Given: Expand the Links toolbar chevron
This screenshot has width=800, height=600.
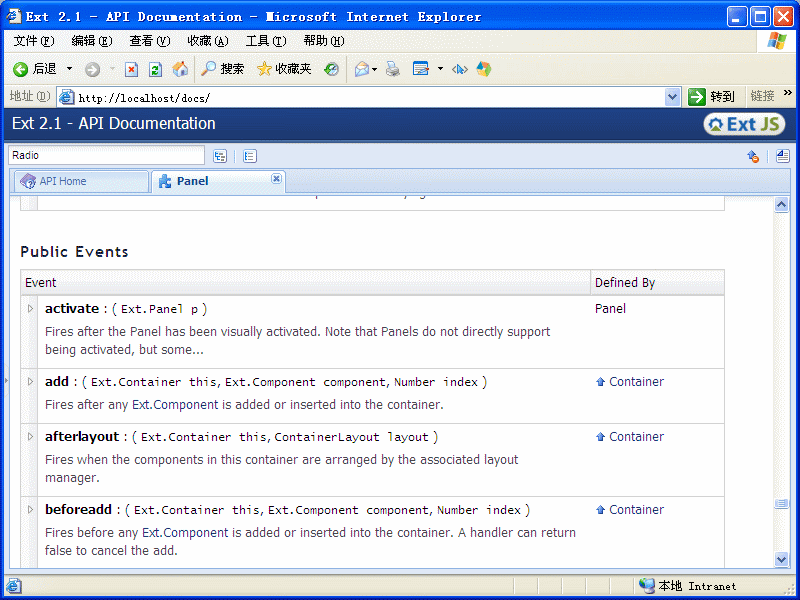Looking at the screenshot, I should click(788, 92).
